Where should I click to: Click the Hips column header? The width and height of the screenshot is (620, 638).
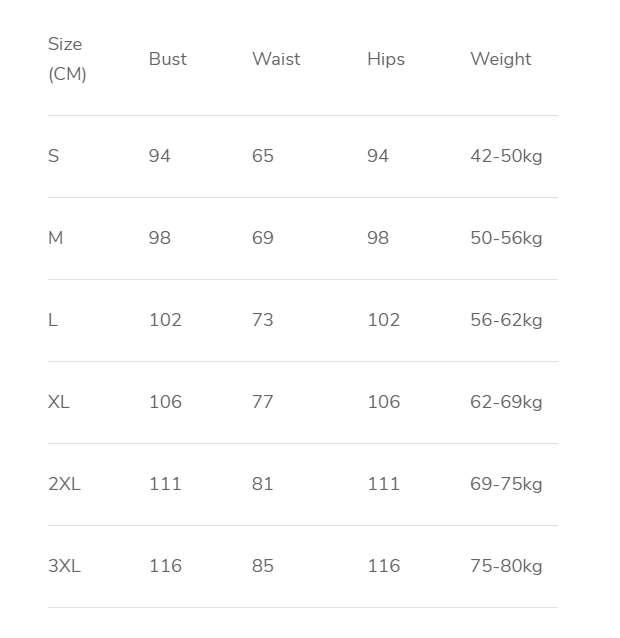[385, 59]
